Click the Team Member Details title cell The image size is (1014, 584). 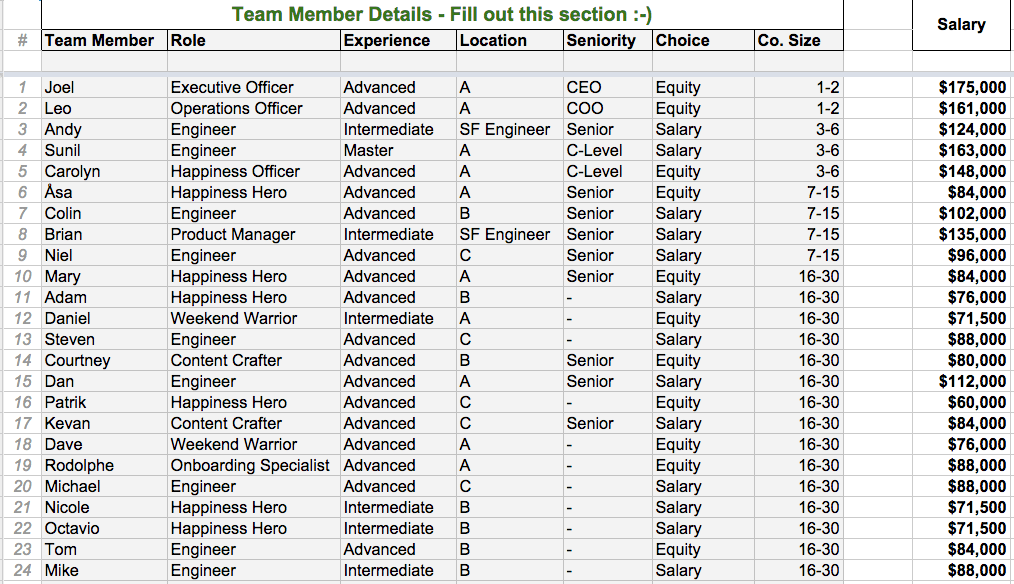tap(442, 15)
